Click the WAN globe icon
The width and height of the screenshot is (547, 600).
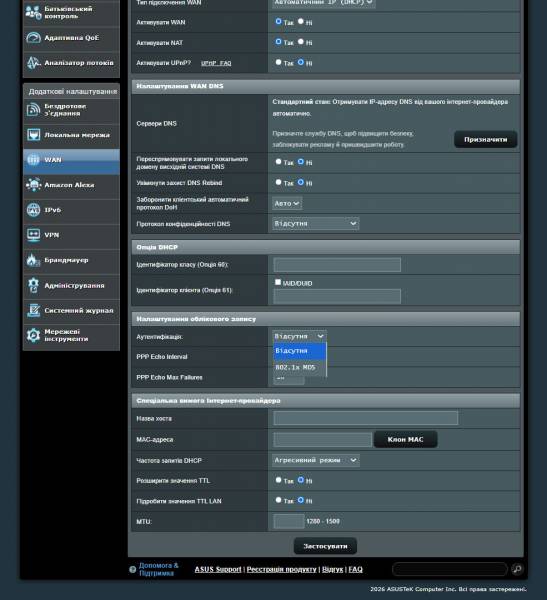click(x=33, y=160)
